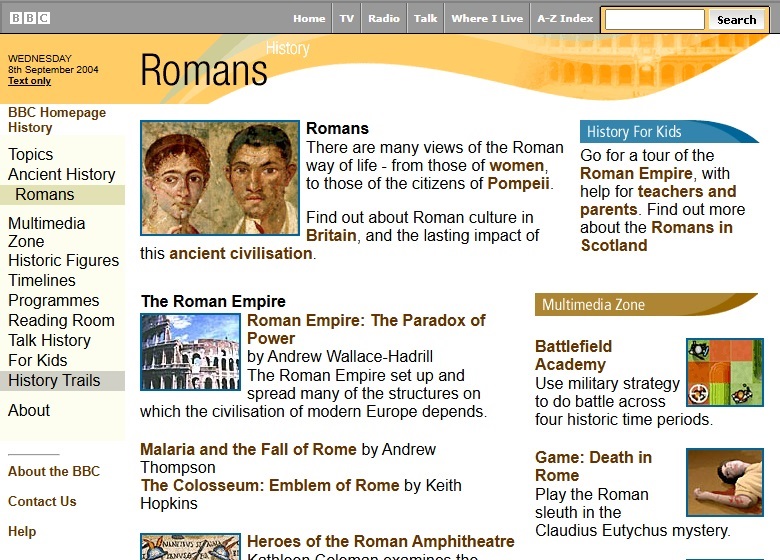This screenshot has width=780, height=560.
Task: Click the Colosseum thumbnail image
Action: pyautogui.click(x=190, y=351)
